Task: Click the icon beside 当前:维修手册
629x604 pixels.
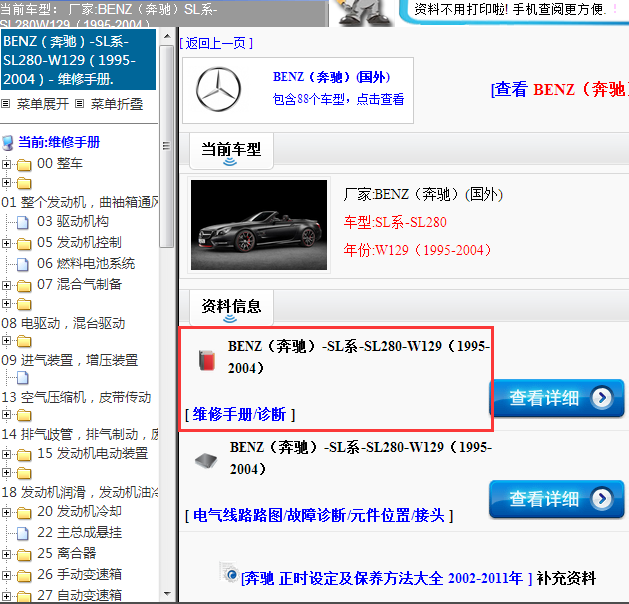Action: click(8, 143)
